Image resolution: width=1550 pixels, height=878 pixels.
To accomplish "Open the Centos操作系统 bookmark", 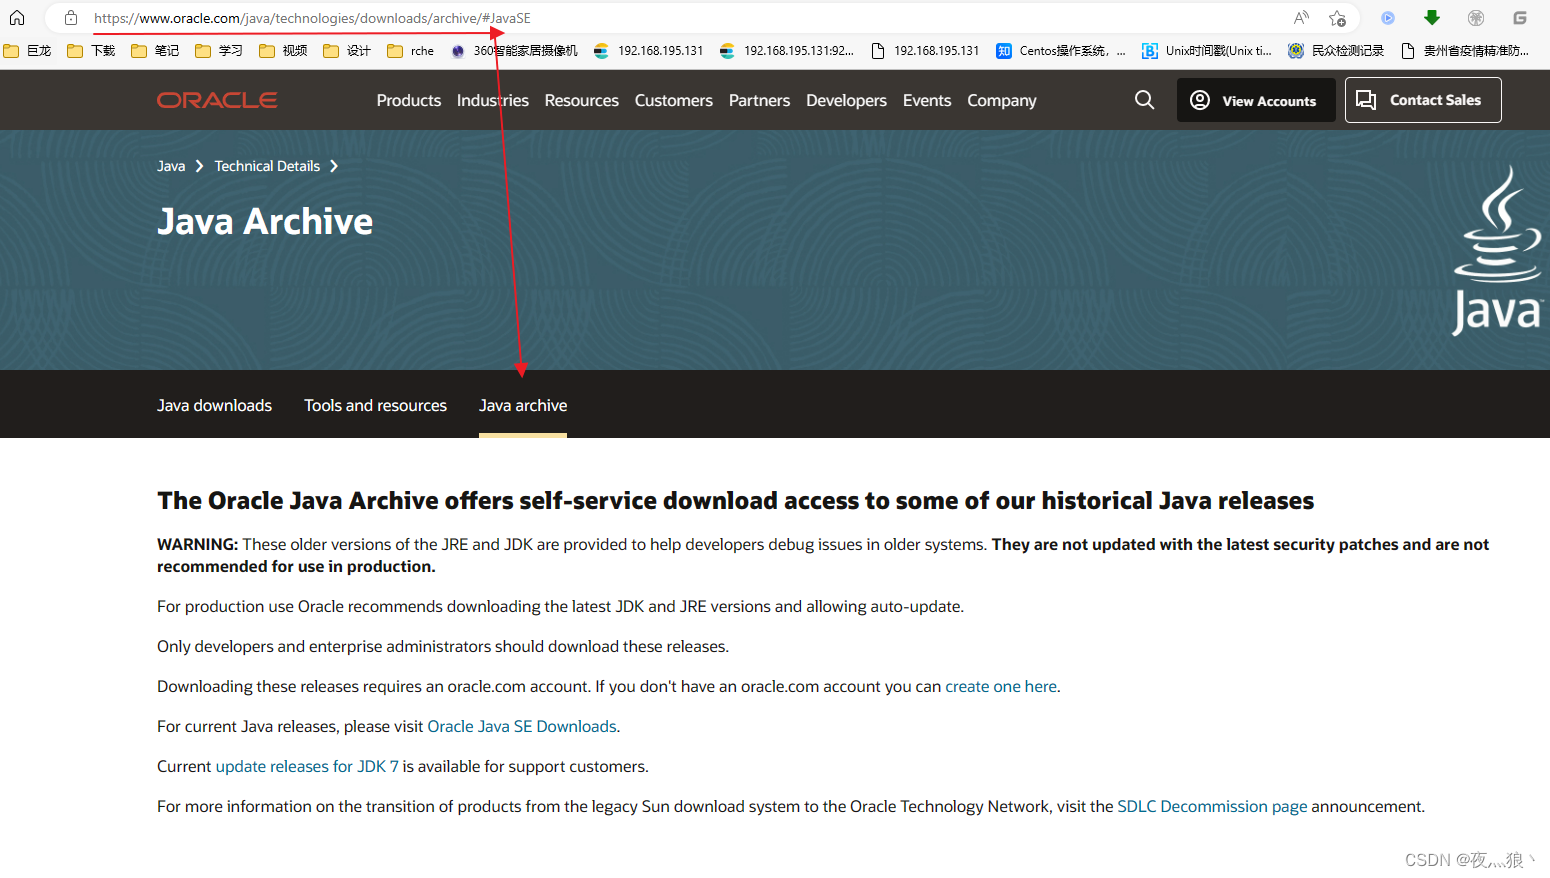I will [x=1061, y=51].
